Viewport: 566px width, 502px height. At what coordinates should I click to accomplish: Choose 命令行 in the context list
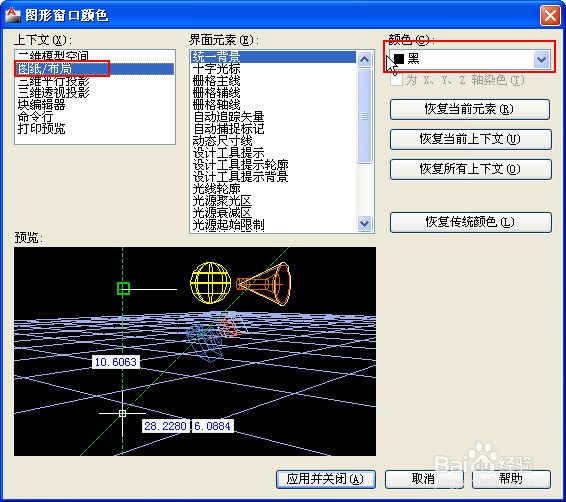click(x=95, y=117)
